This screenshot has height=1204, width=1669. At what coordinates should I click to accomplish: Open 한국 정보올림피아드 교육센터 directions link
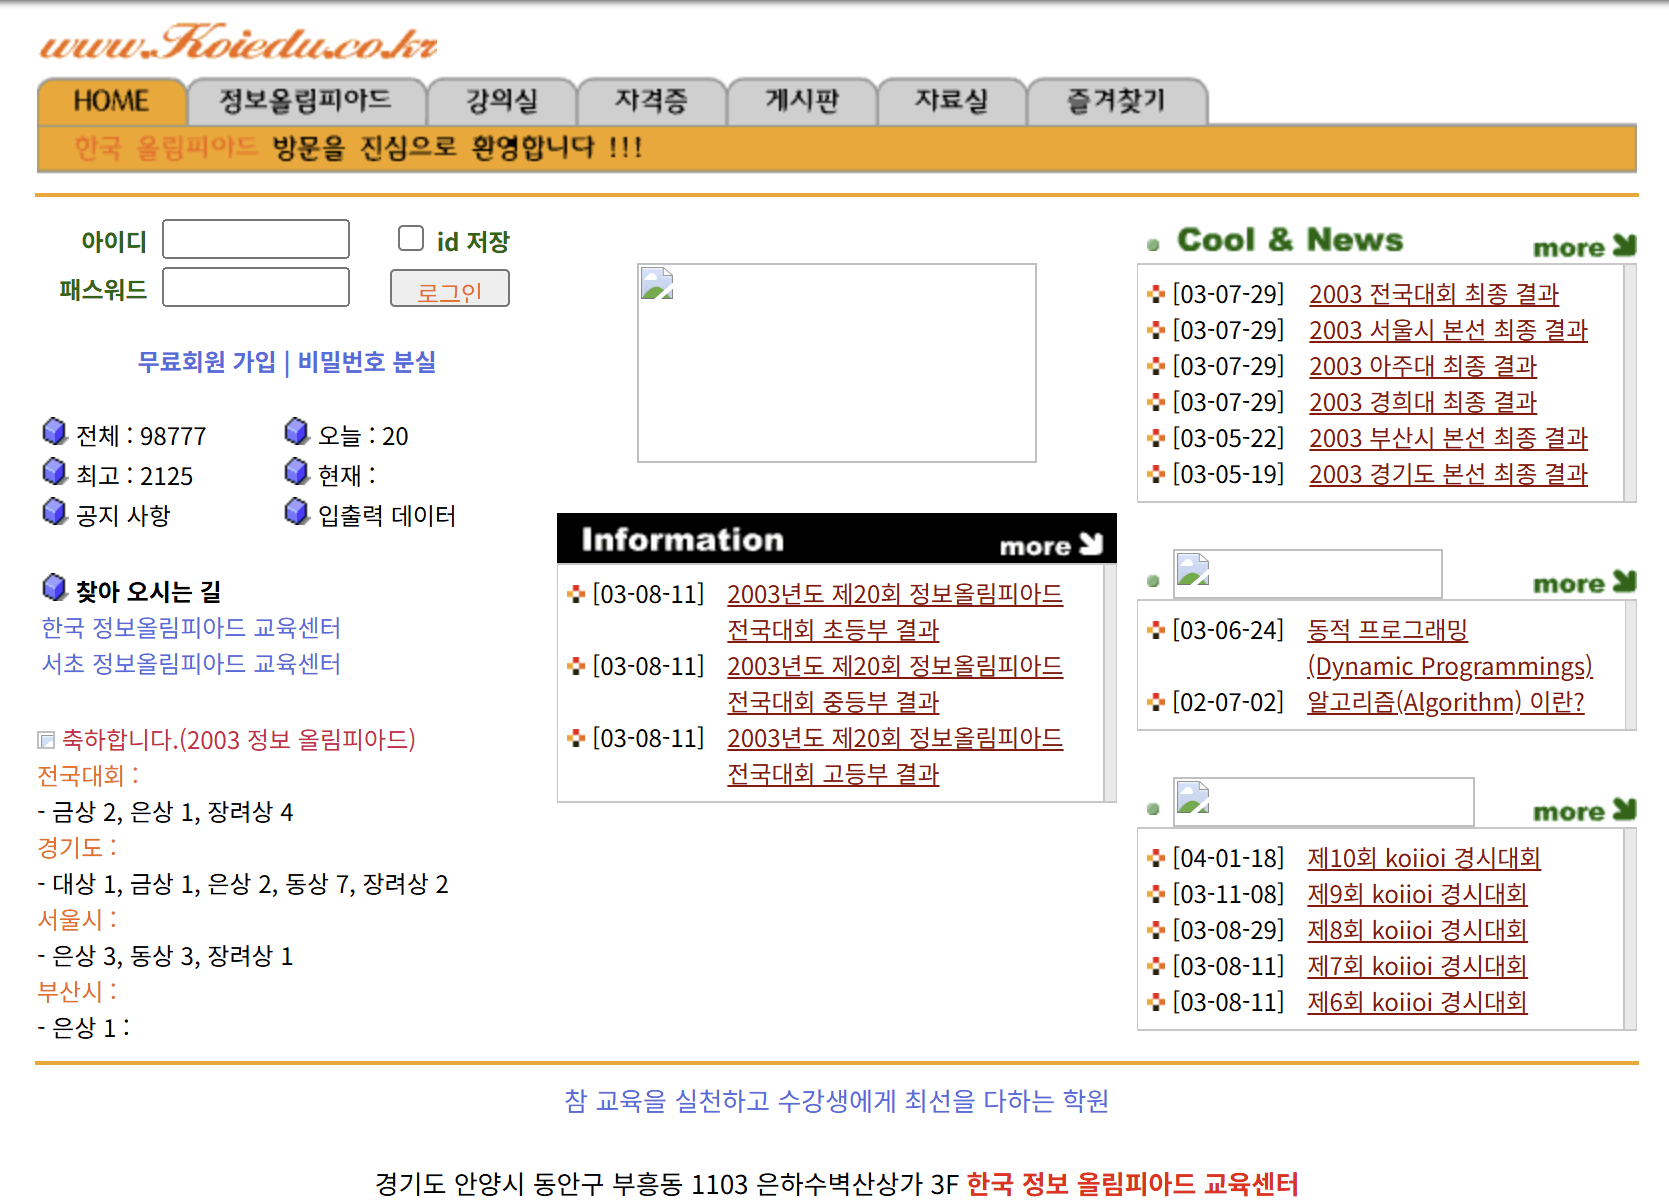coord(191,628)
